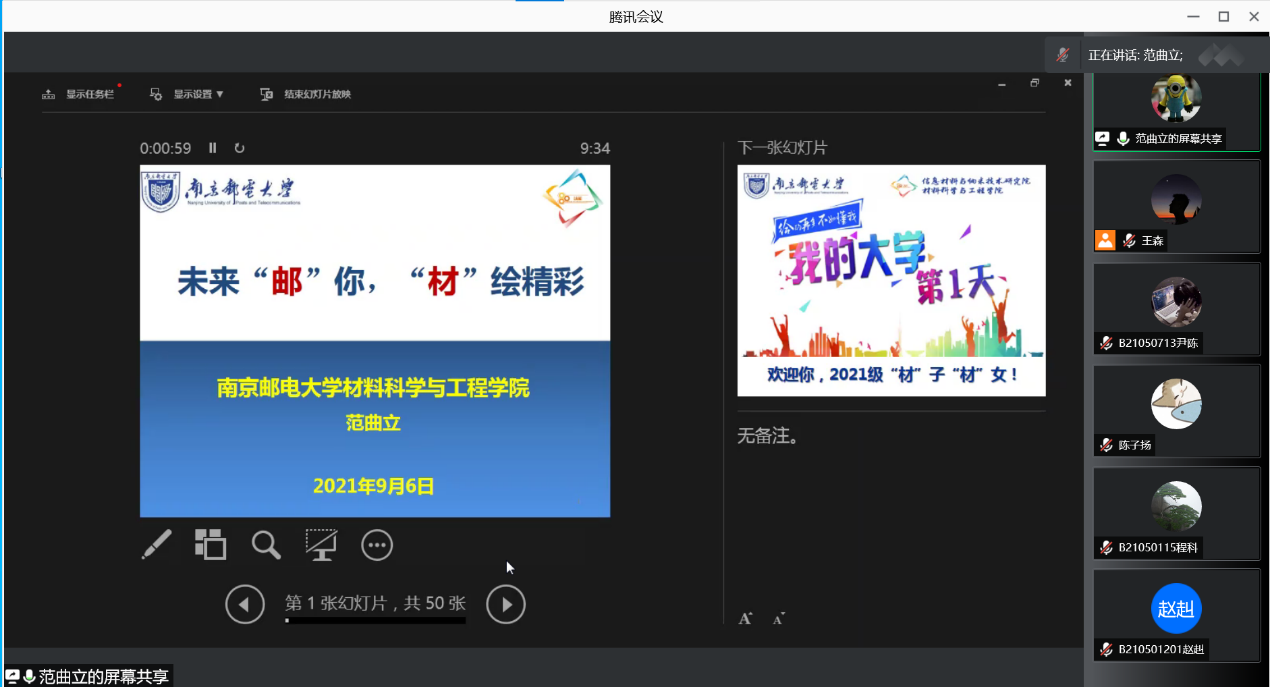The image size is (1270, 687).
Task: Open the more slideshow options ellipsis button
Action: (x=377, y=545)
